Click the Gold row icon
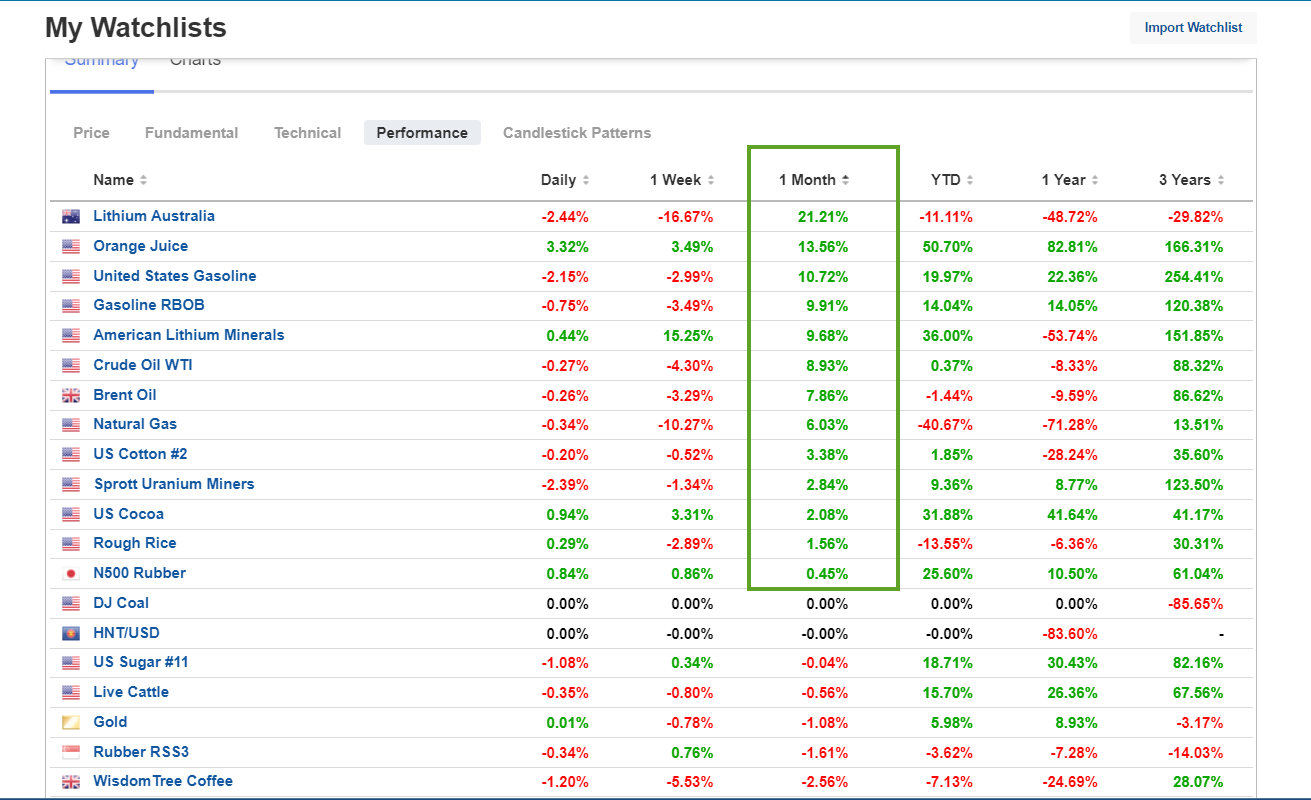Image resolution: width=1311 pixels, height=800 pixels. coord(71,722)
